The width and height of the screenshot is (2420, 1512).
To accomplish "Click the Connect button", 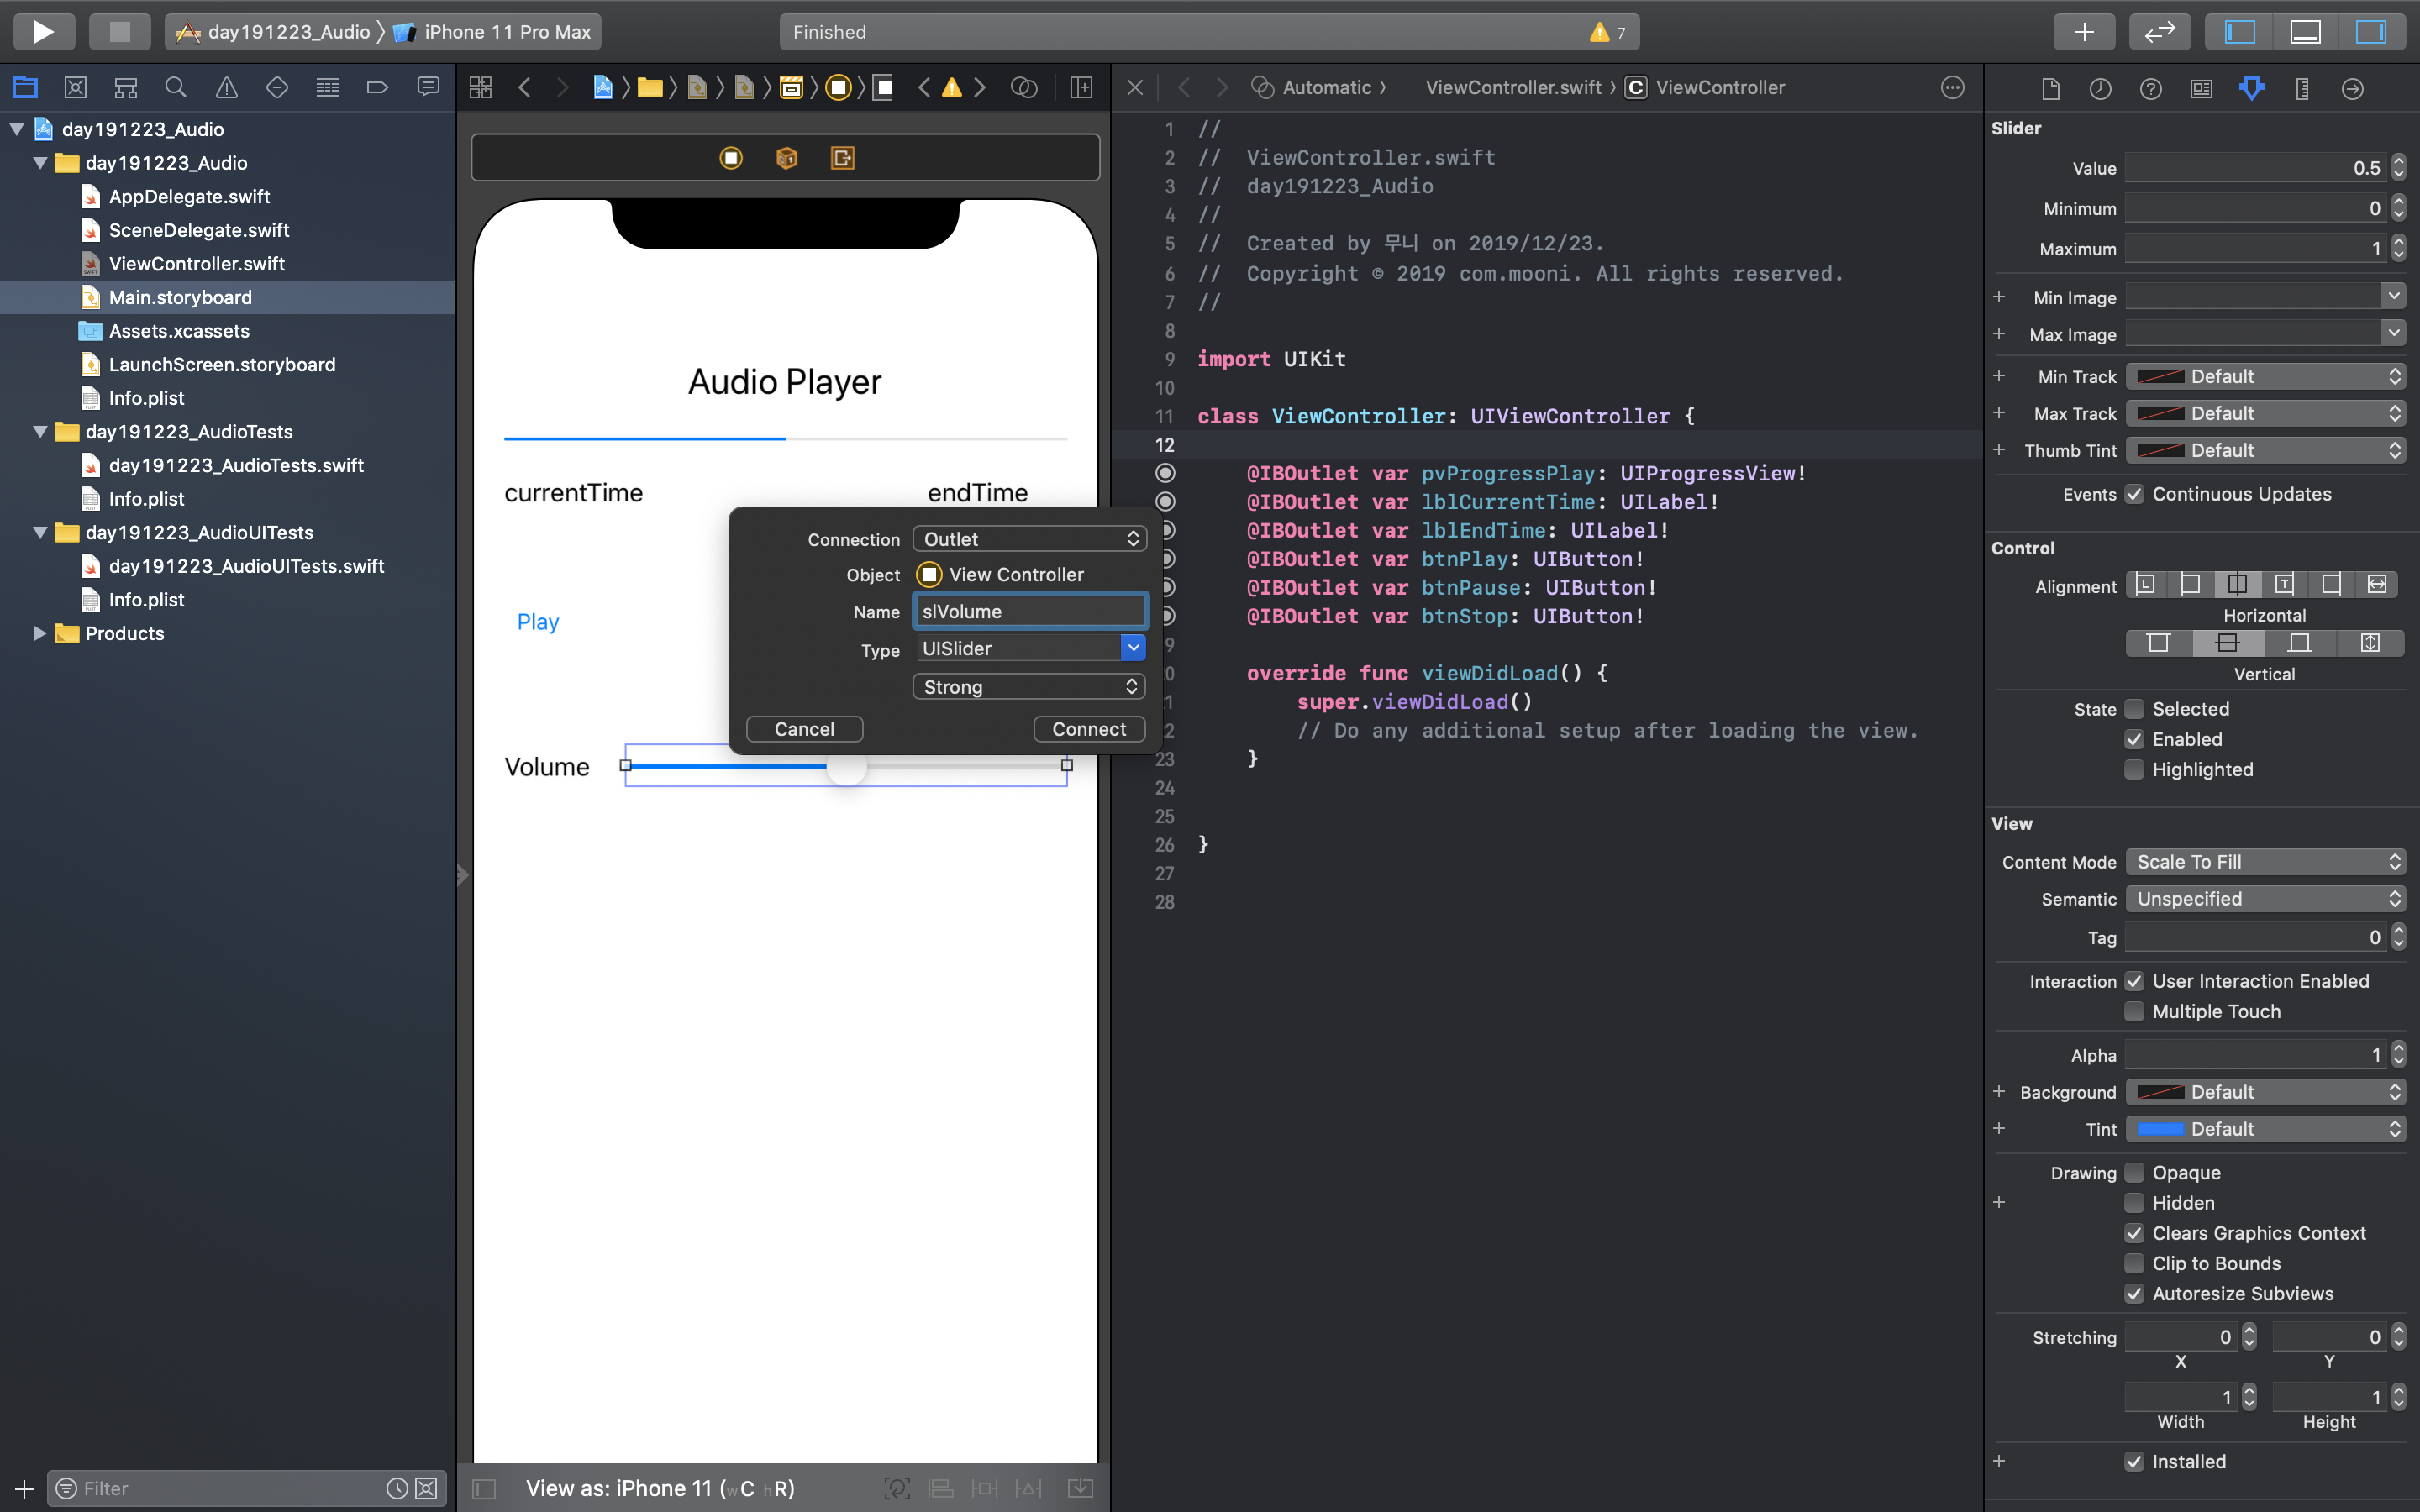I will pyautogui.click(x=1088, y=729).
